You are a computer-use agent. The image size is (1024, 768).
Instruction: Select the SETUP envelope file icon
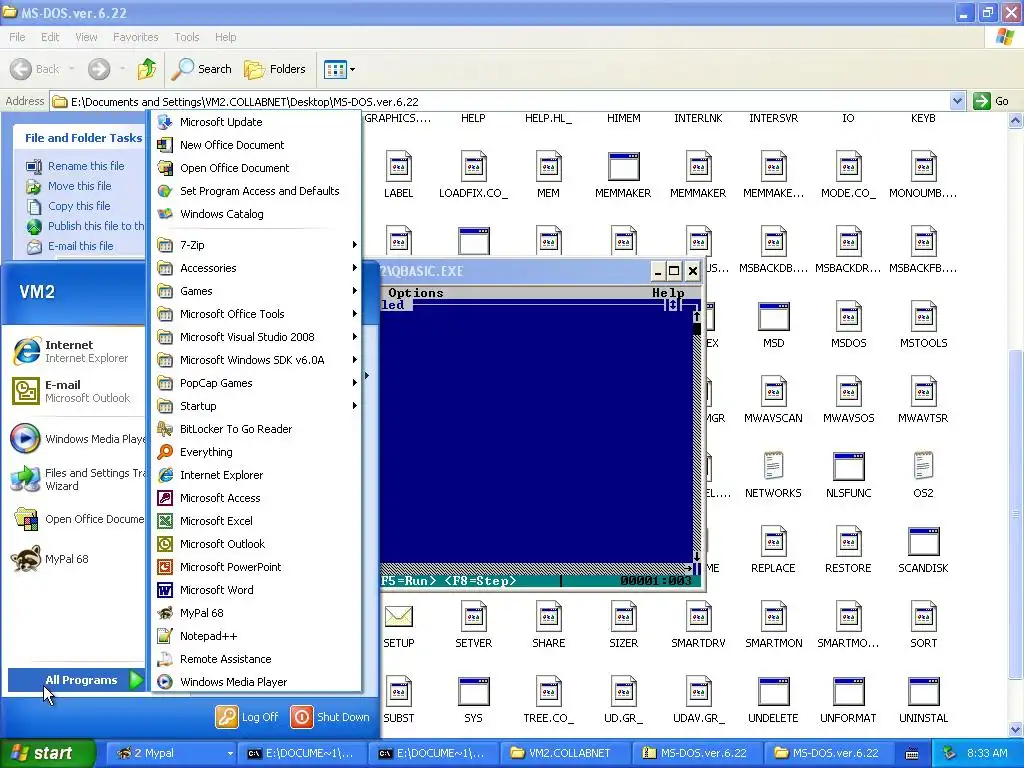pyautogui.click(x=398, y=616)
